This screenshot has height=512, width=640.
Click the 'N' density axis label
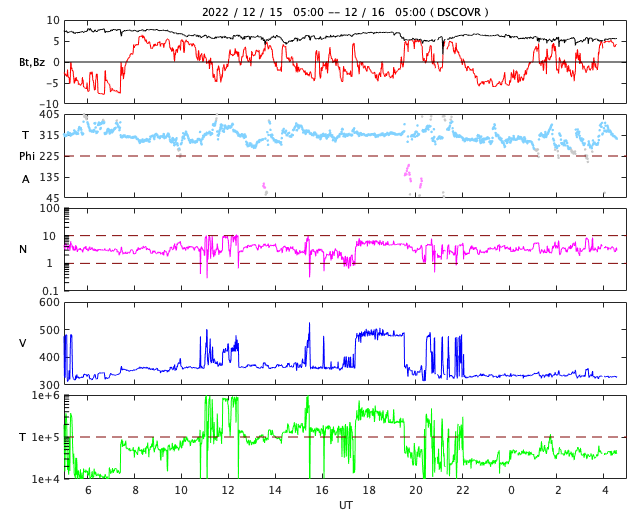point(23,249)
